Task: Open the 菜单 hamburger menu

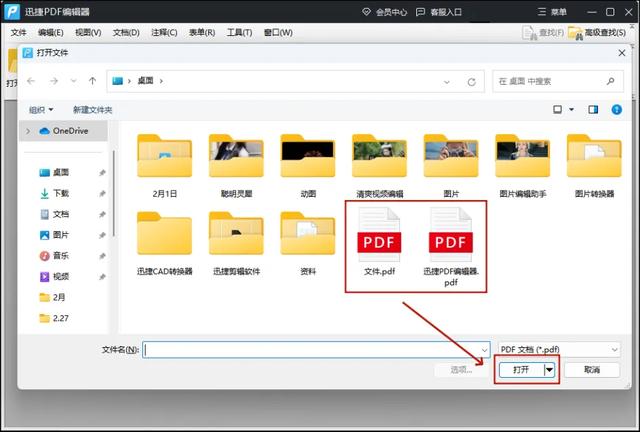Action: point(552,12)
